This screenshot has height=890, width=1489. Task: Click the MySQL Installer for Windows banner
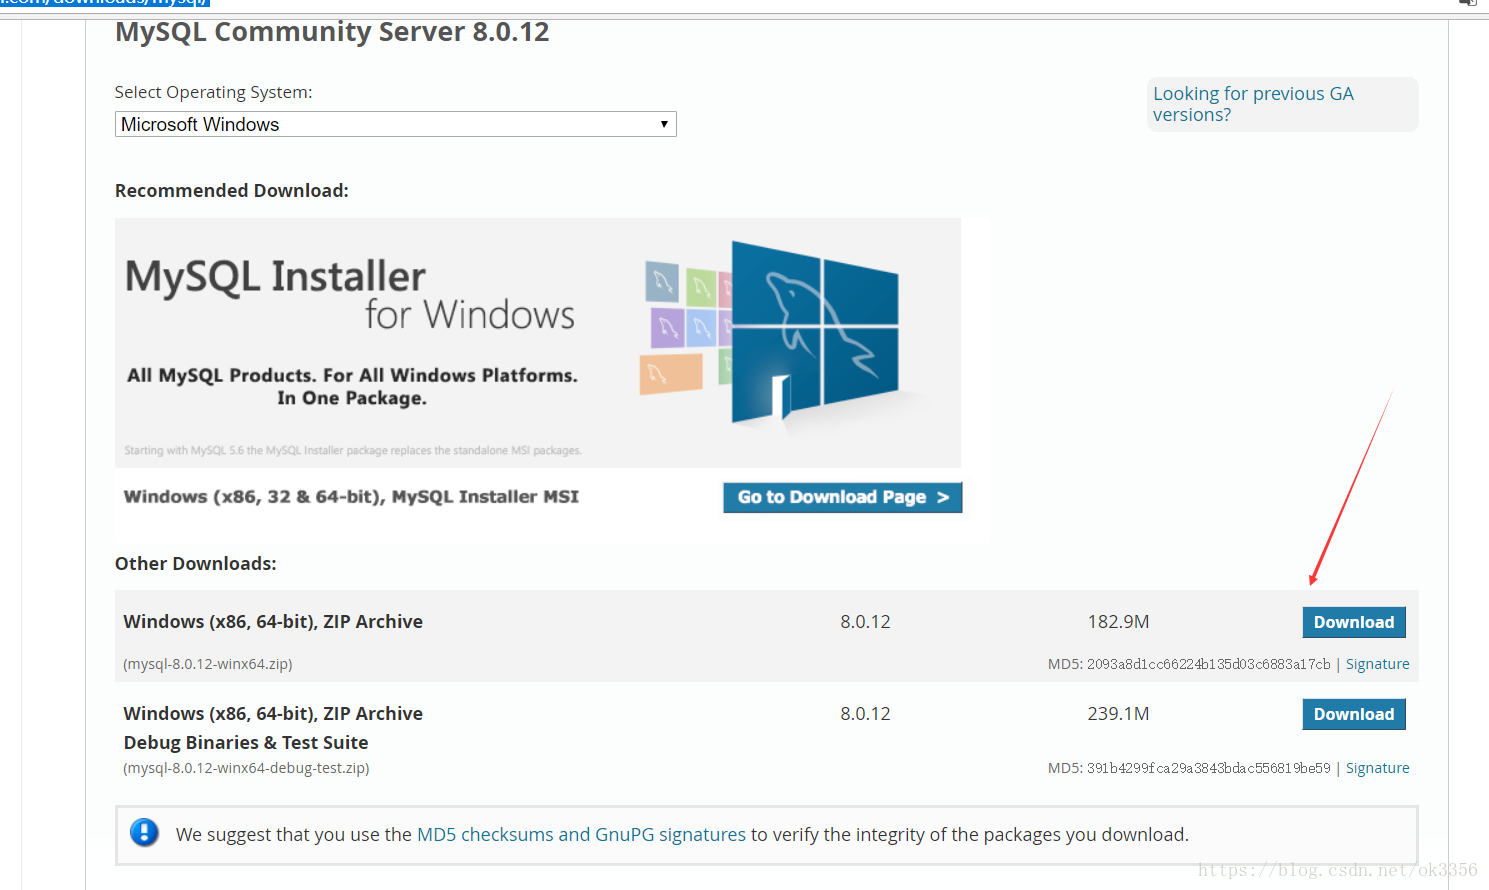coord(538,343)
